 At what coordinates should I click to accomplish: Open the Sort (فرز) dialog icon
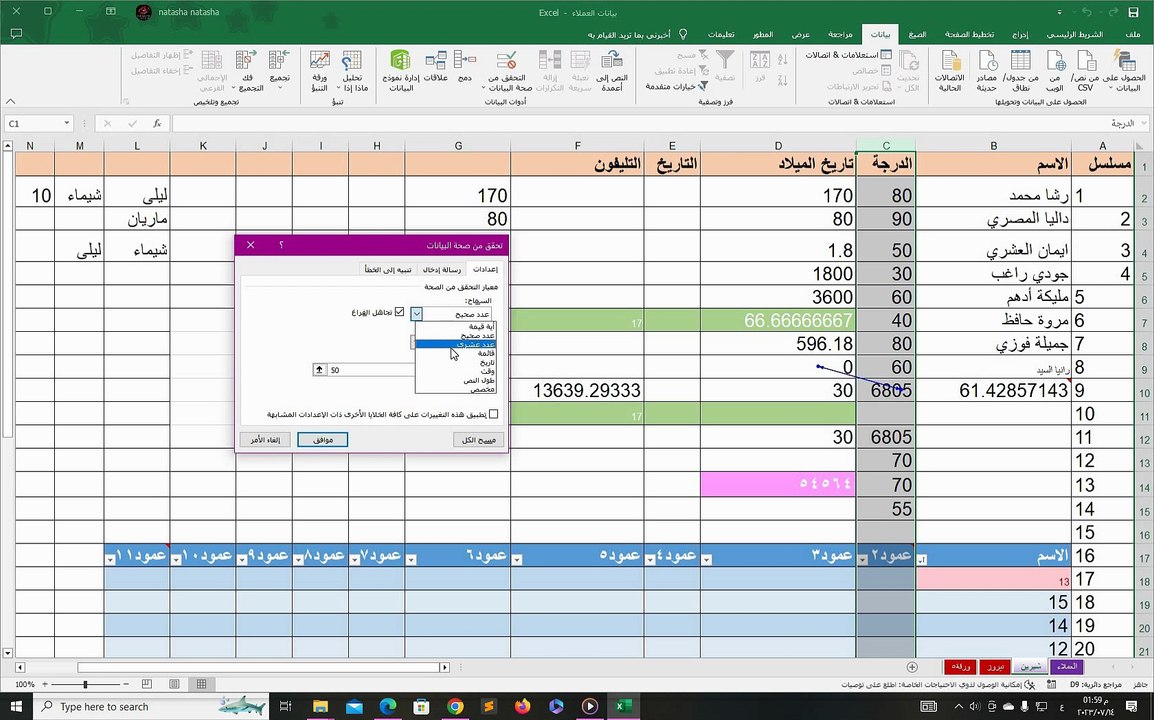pyautogui.click(x=760, y=65)
